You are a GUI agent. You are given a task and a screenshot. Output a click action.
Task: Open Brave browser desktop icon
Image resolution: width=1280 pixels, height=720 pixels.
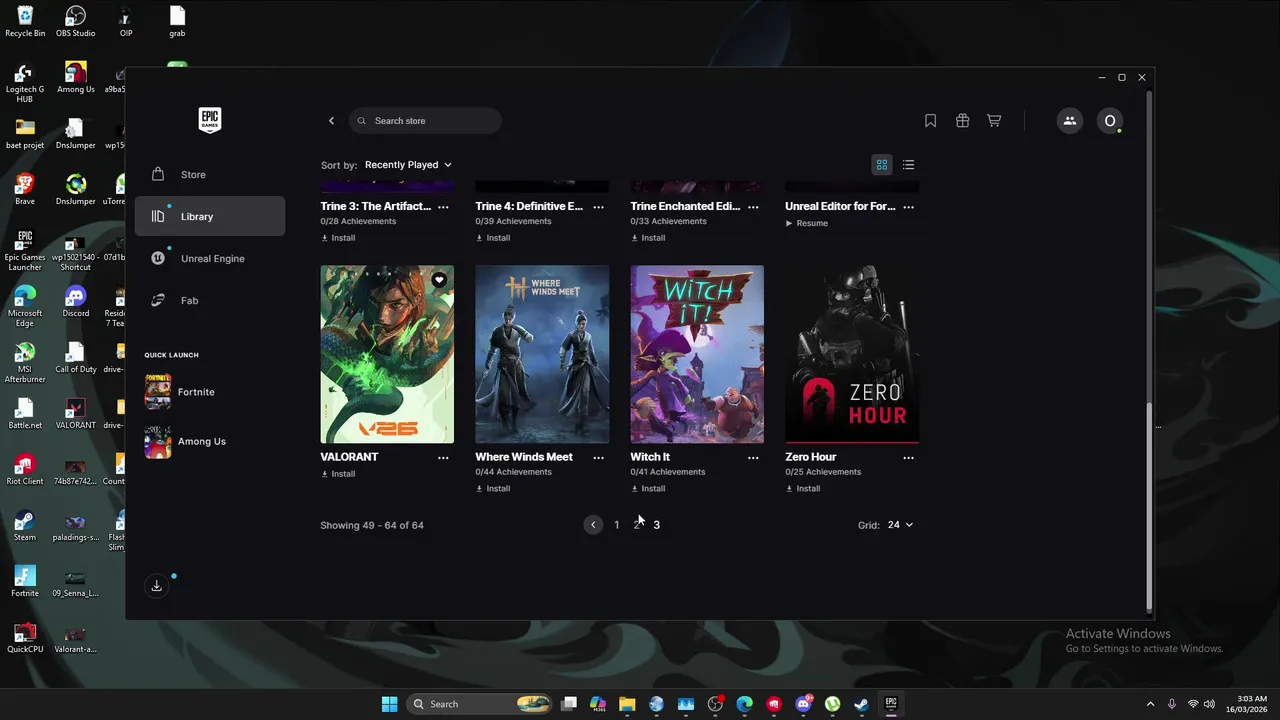tap(25, 190)
